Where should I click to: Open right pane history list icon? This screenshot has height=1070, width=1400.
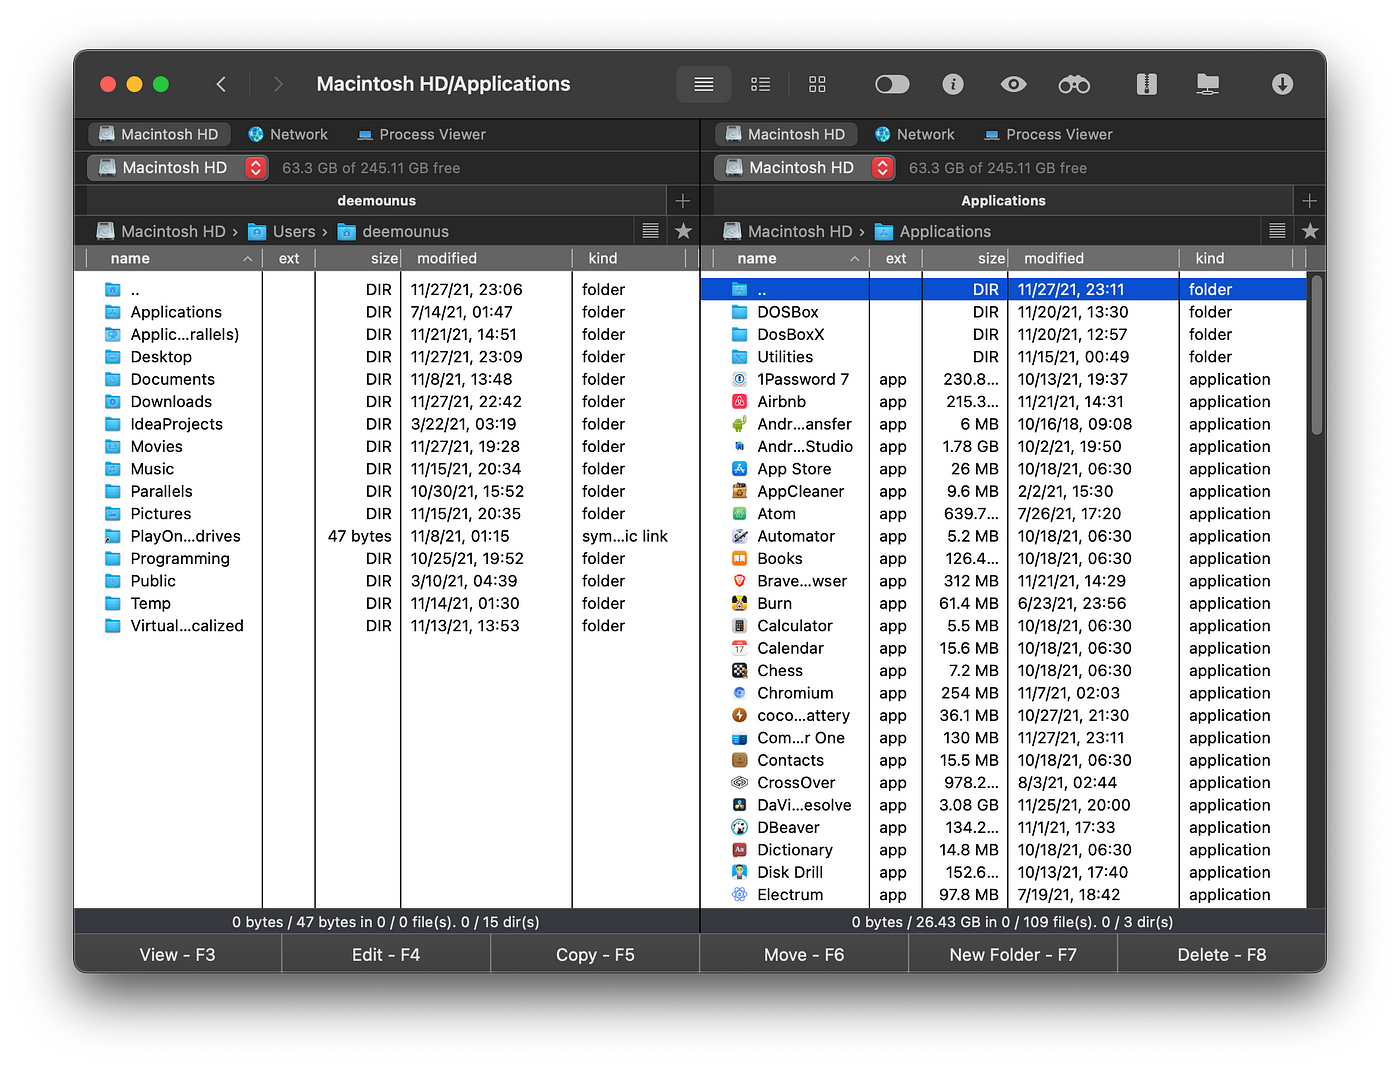tap(1278, 231)
